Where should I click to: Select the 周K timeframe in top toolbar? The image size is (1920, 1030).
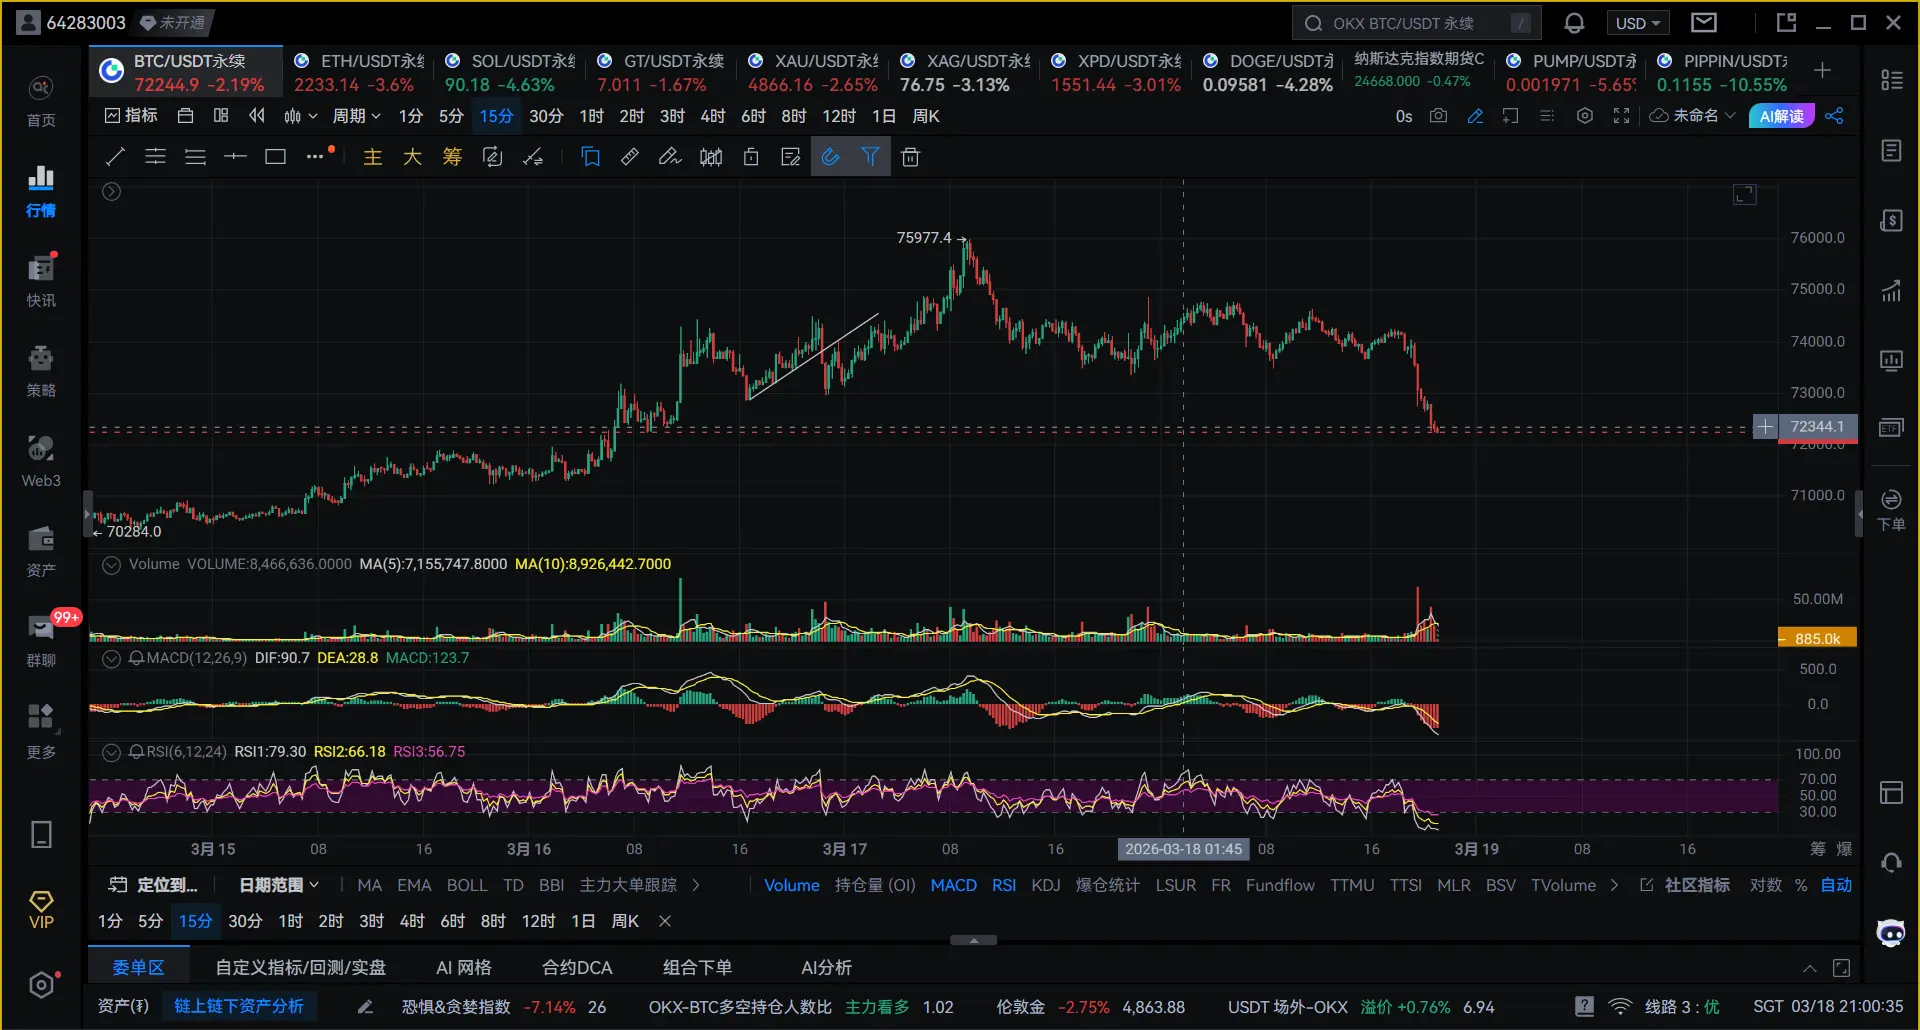click(x=926, y=116)
